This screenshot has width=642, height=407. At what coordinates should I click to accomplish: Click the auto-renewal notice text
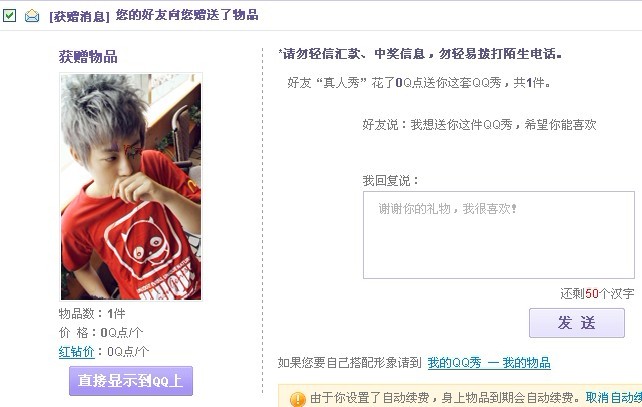[445, 398]
